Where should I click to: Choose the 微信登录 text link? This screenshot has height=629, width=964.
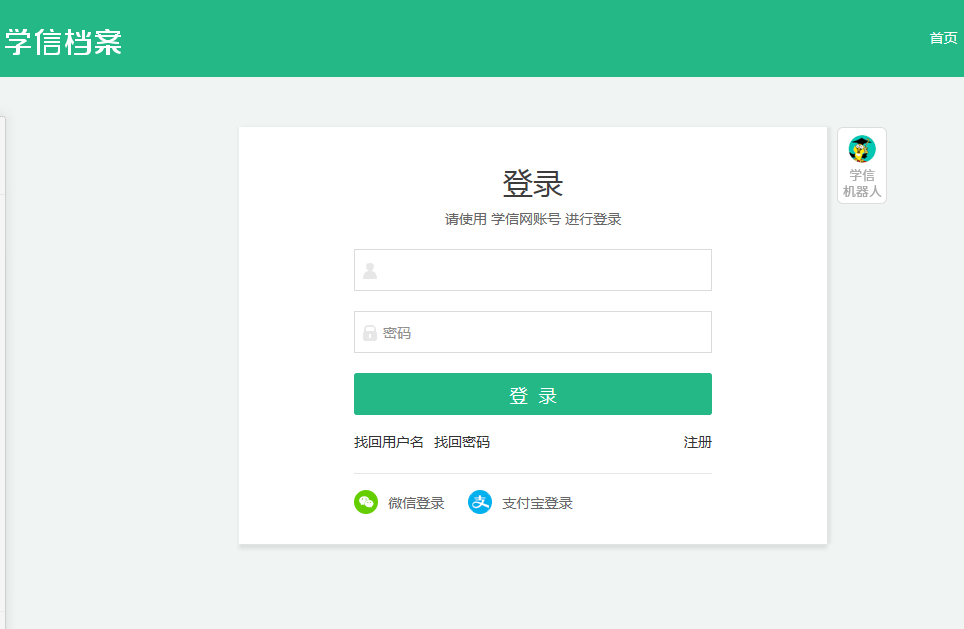[416, 503]
